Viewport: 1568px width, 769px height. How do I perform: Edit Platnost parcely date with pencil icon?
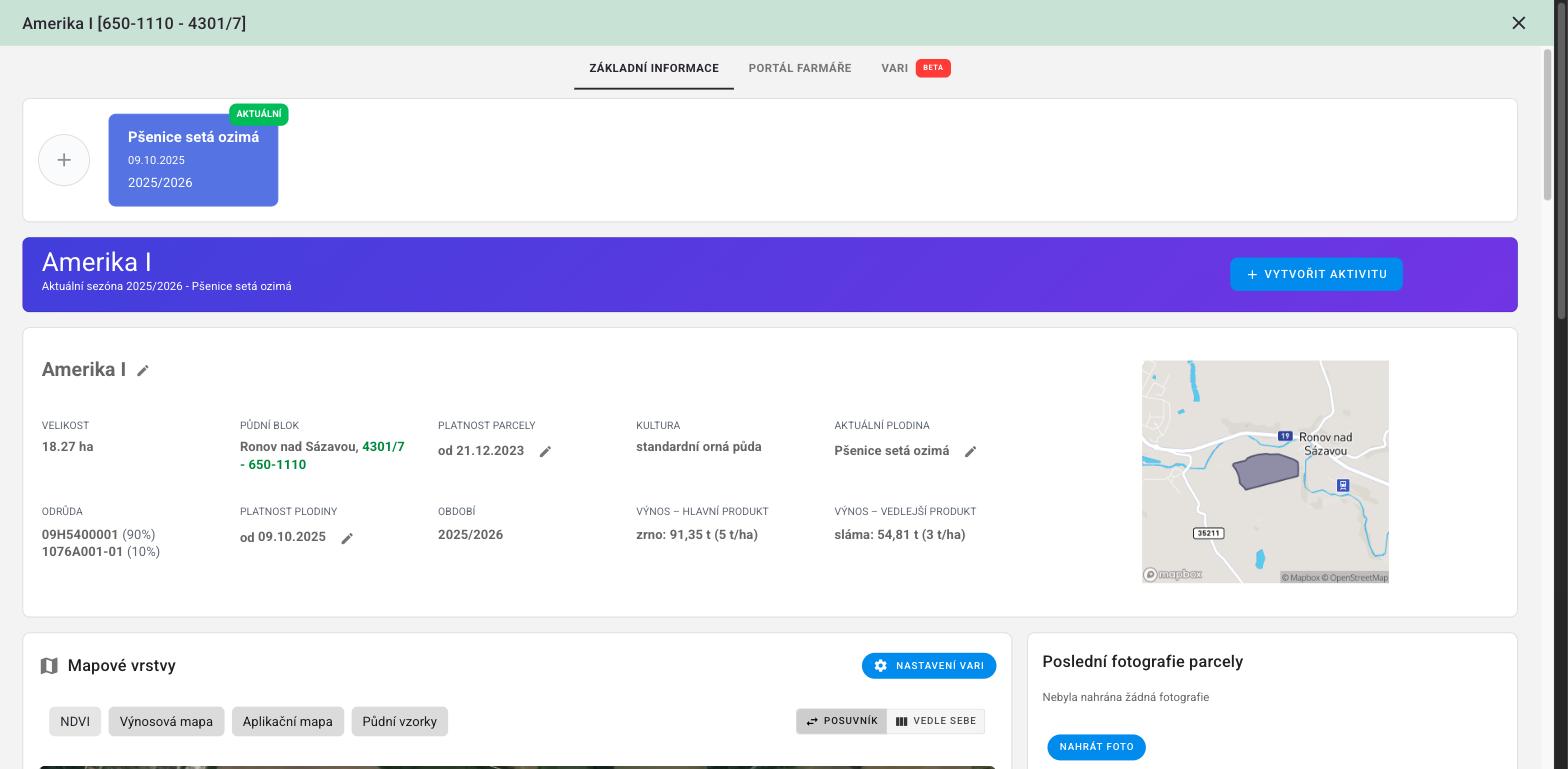coord(545,452)
